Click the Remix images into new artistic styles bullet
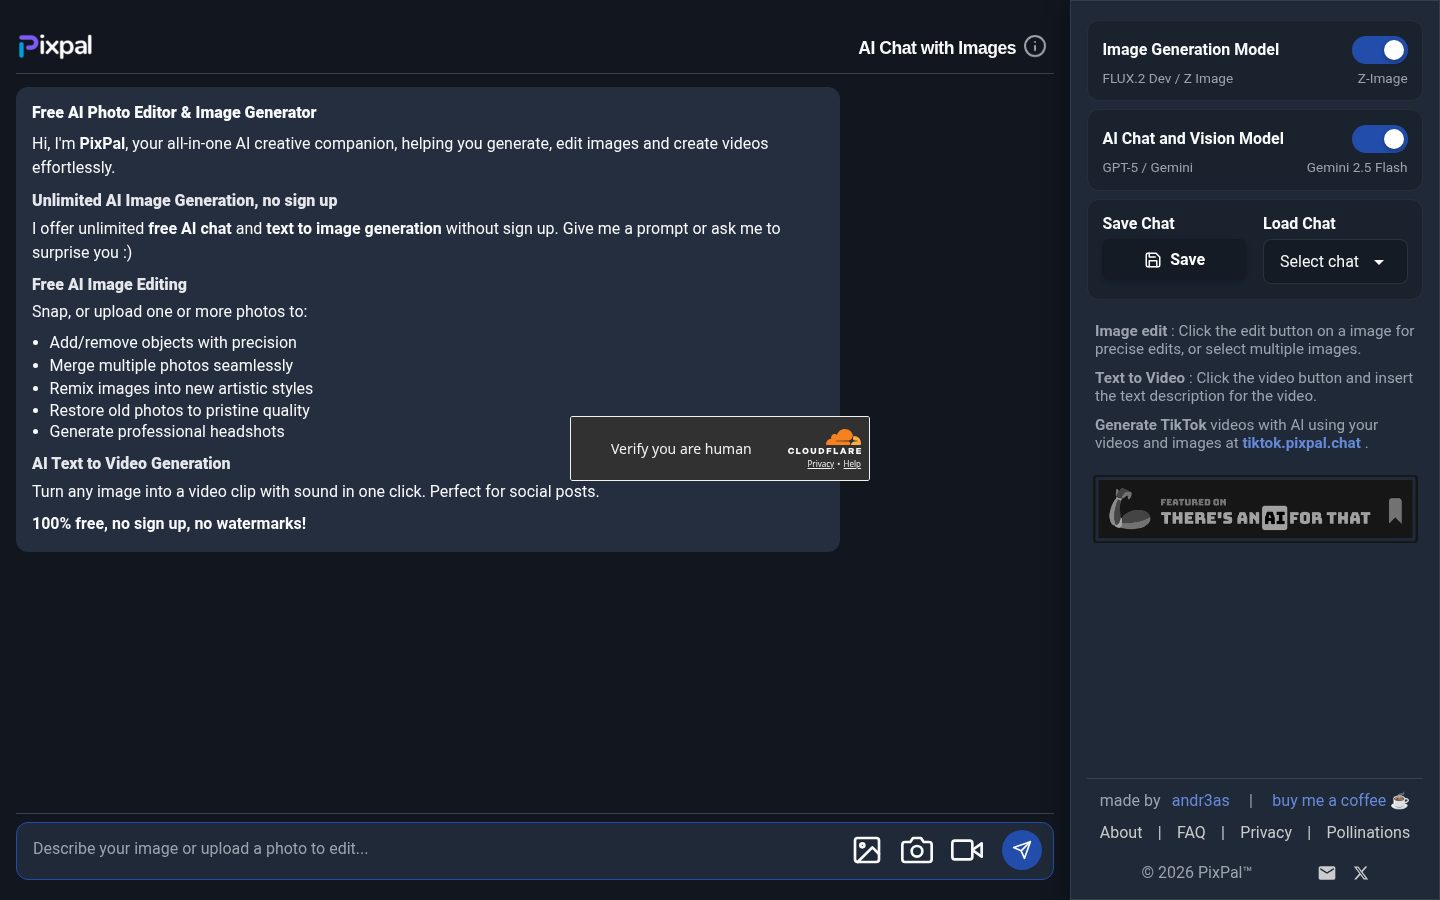Screen dimensions: 1440x900 click(x=181, y=389)
